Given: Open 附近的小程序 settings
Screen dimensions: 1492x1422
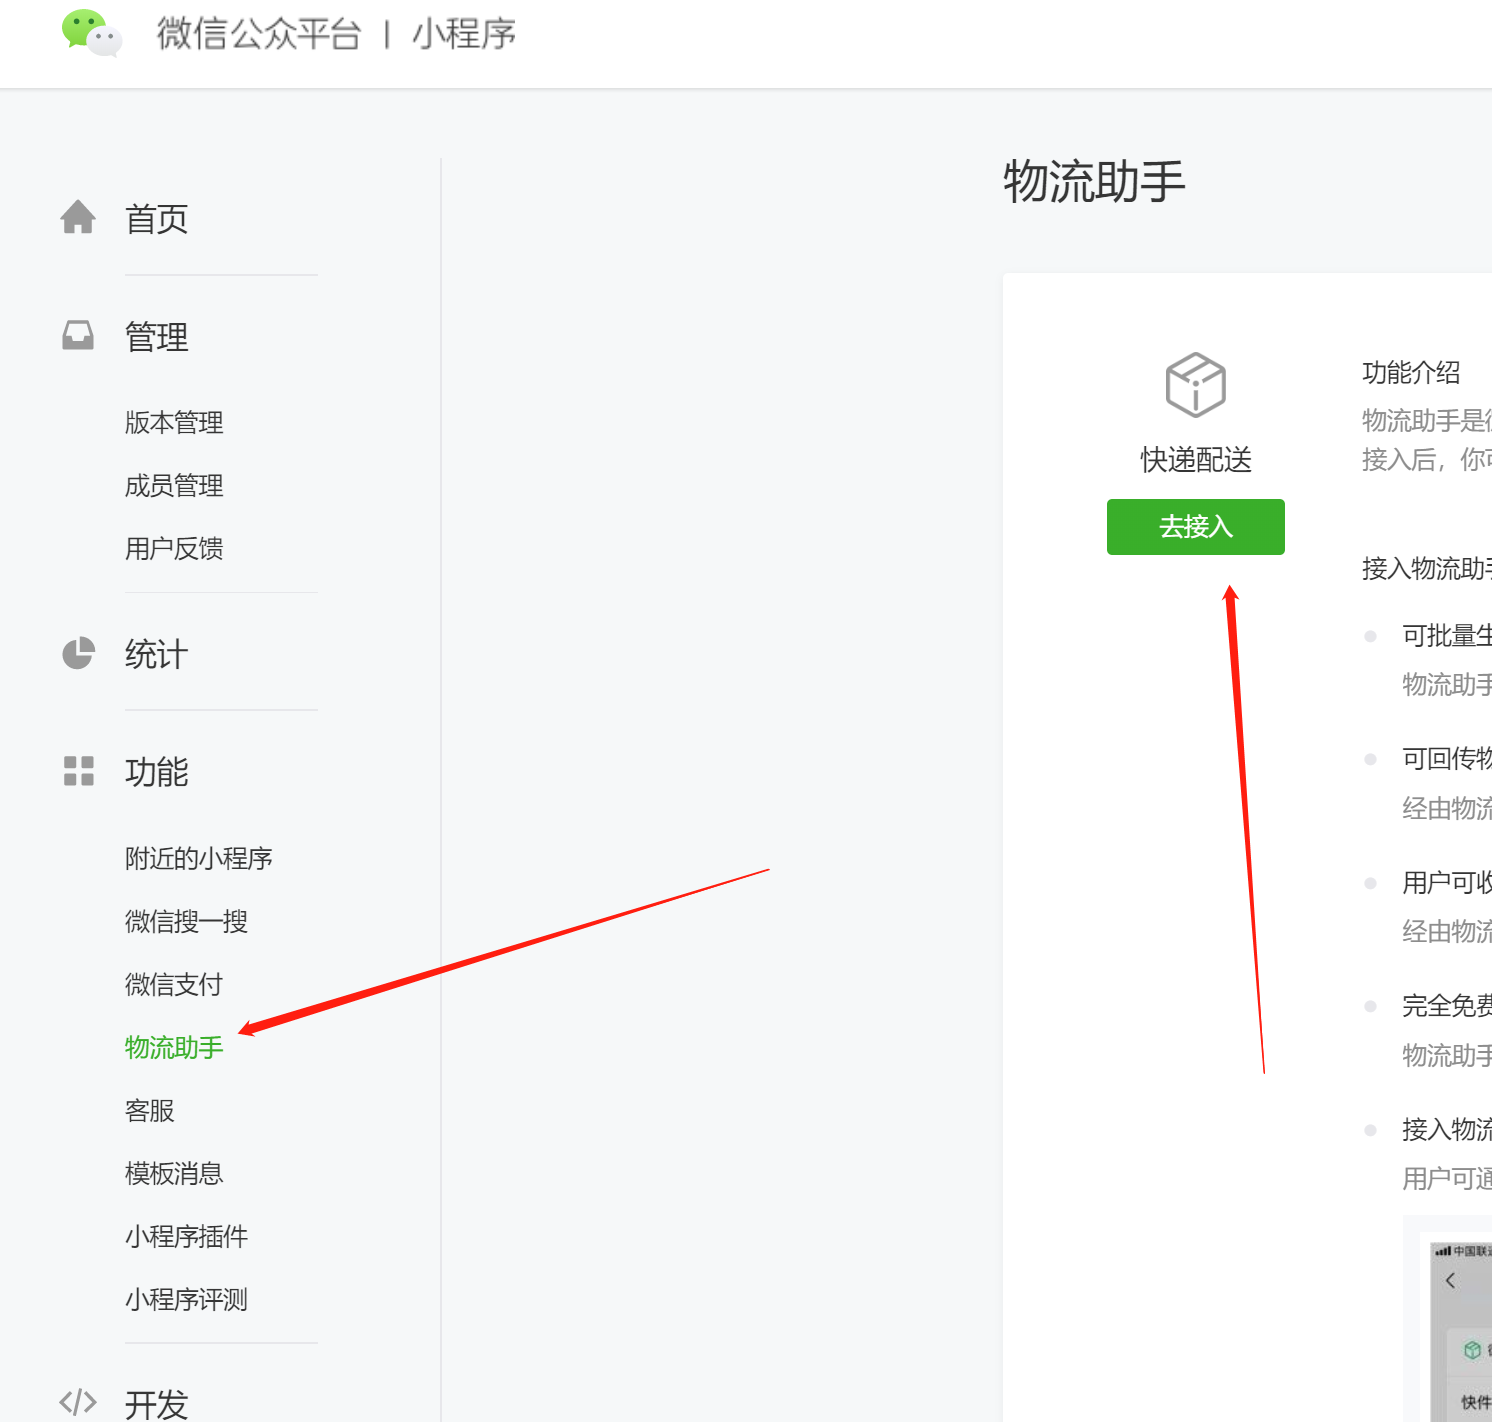Looking at the screenshot, I should [199, 858].
